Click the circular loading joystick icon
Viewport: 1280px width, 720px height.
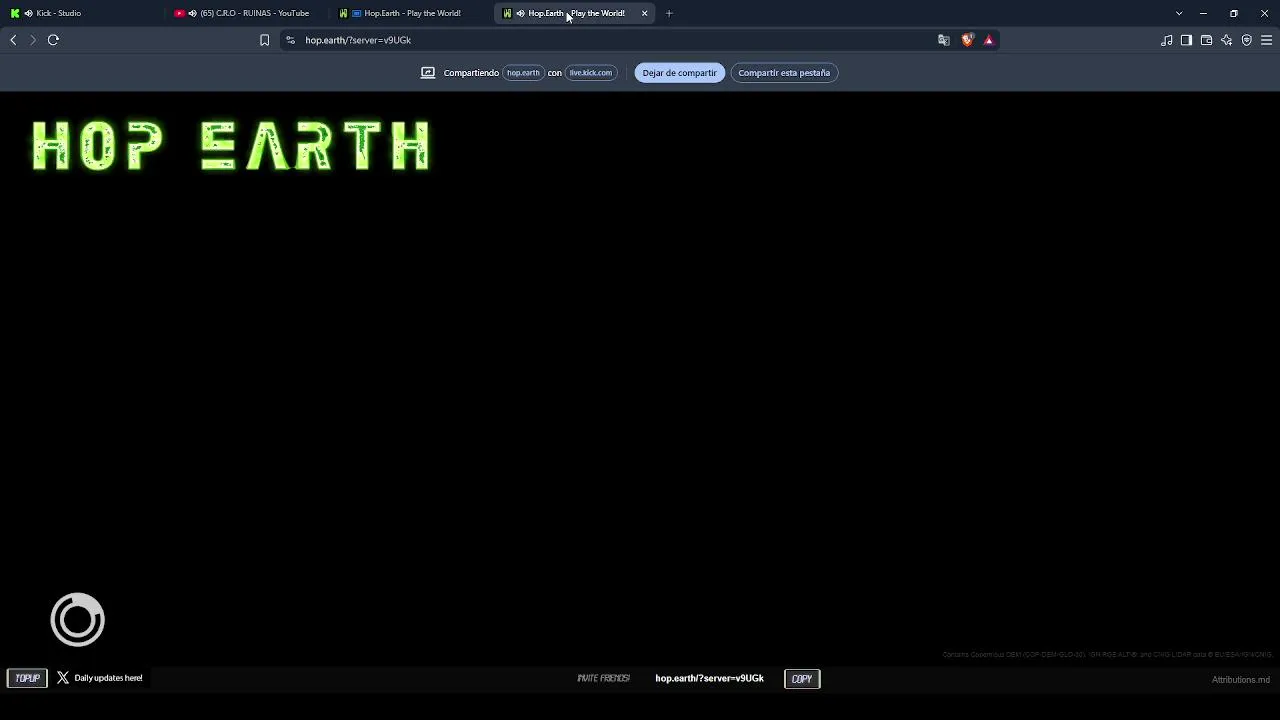tap(77, 620)
